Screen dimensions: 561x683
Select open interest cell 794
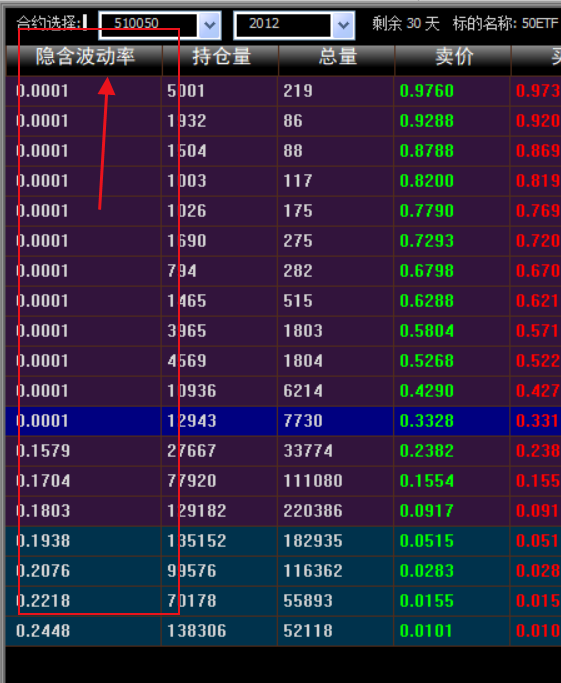(182, 271)
